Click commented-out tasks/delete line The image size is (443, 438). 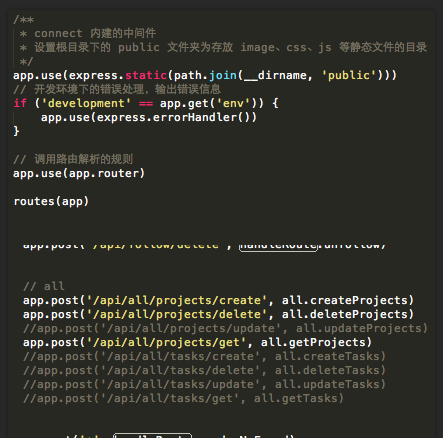click(x=204, y=370)
